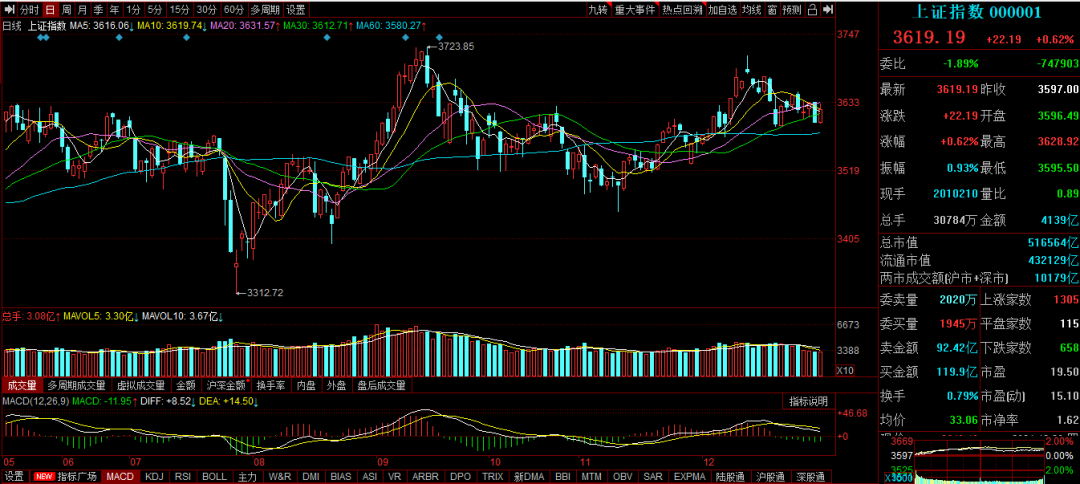Toggle 重大事件 major events display

635,10
